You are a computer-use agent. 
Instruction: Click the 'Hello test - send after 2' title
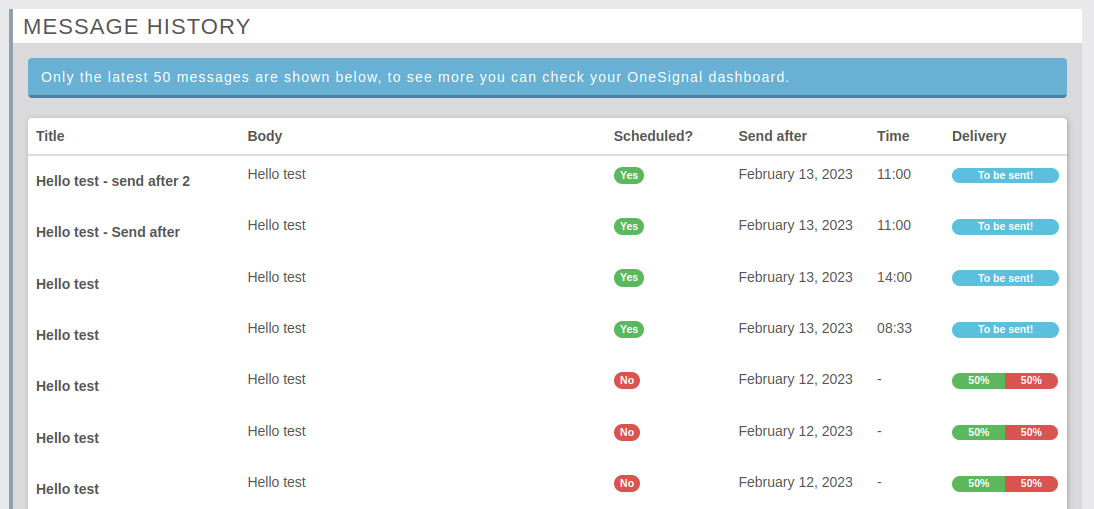coord(113,181)
